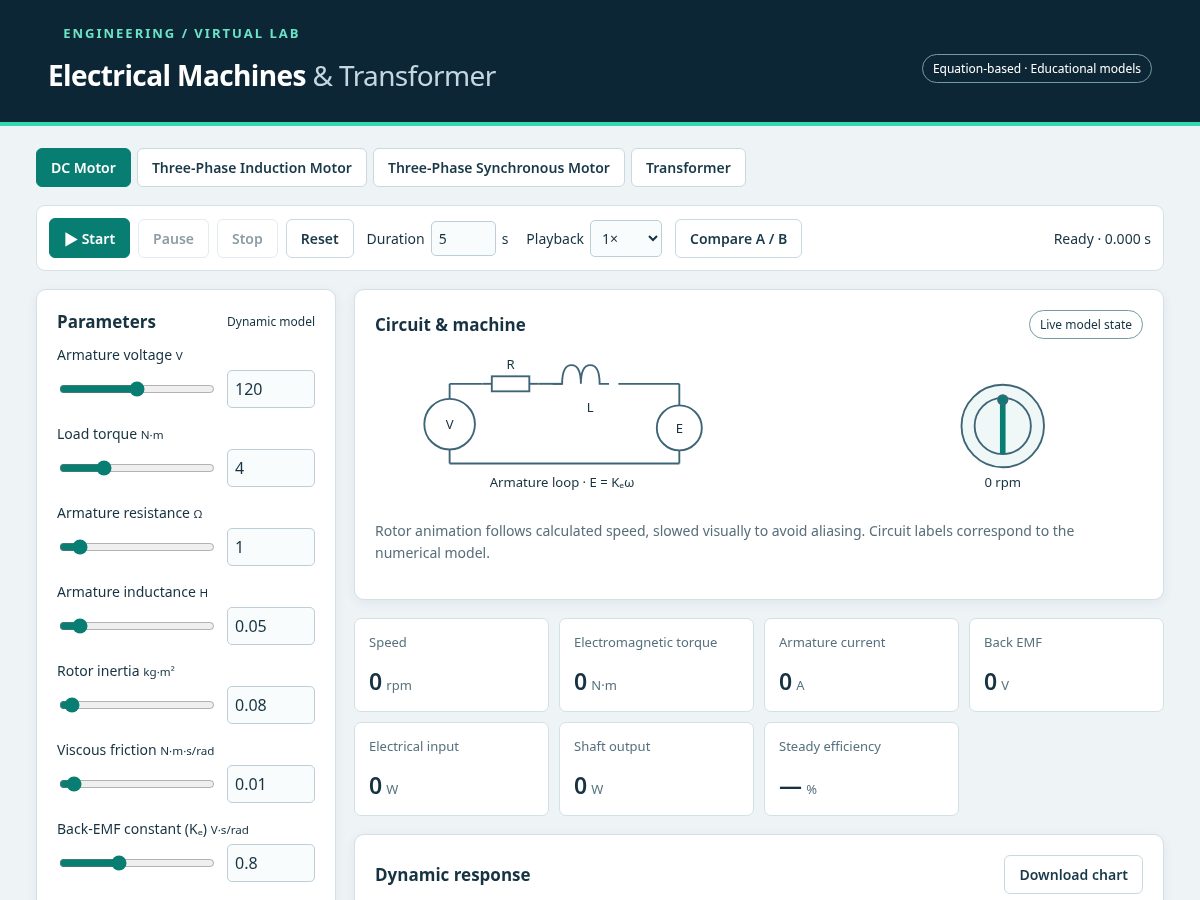The image size is (1200, 900).
Task: Click the Back-EMF constant value field
Action: (x=271, y=863)
